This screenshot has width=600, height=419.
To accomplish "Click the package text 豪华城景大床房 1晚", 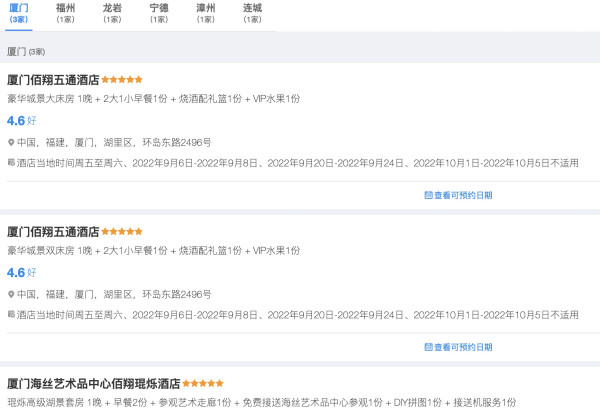I will [x=50, y=99].
